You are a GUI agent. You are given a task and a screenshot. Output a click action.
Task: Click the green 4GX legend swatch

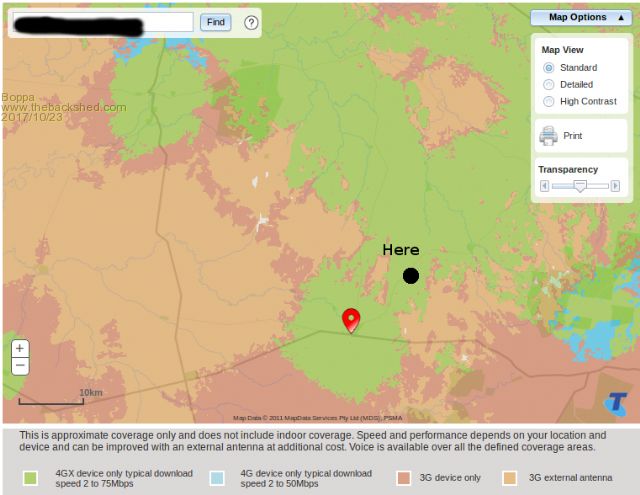[x=30, y=478]
